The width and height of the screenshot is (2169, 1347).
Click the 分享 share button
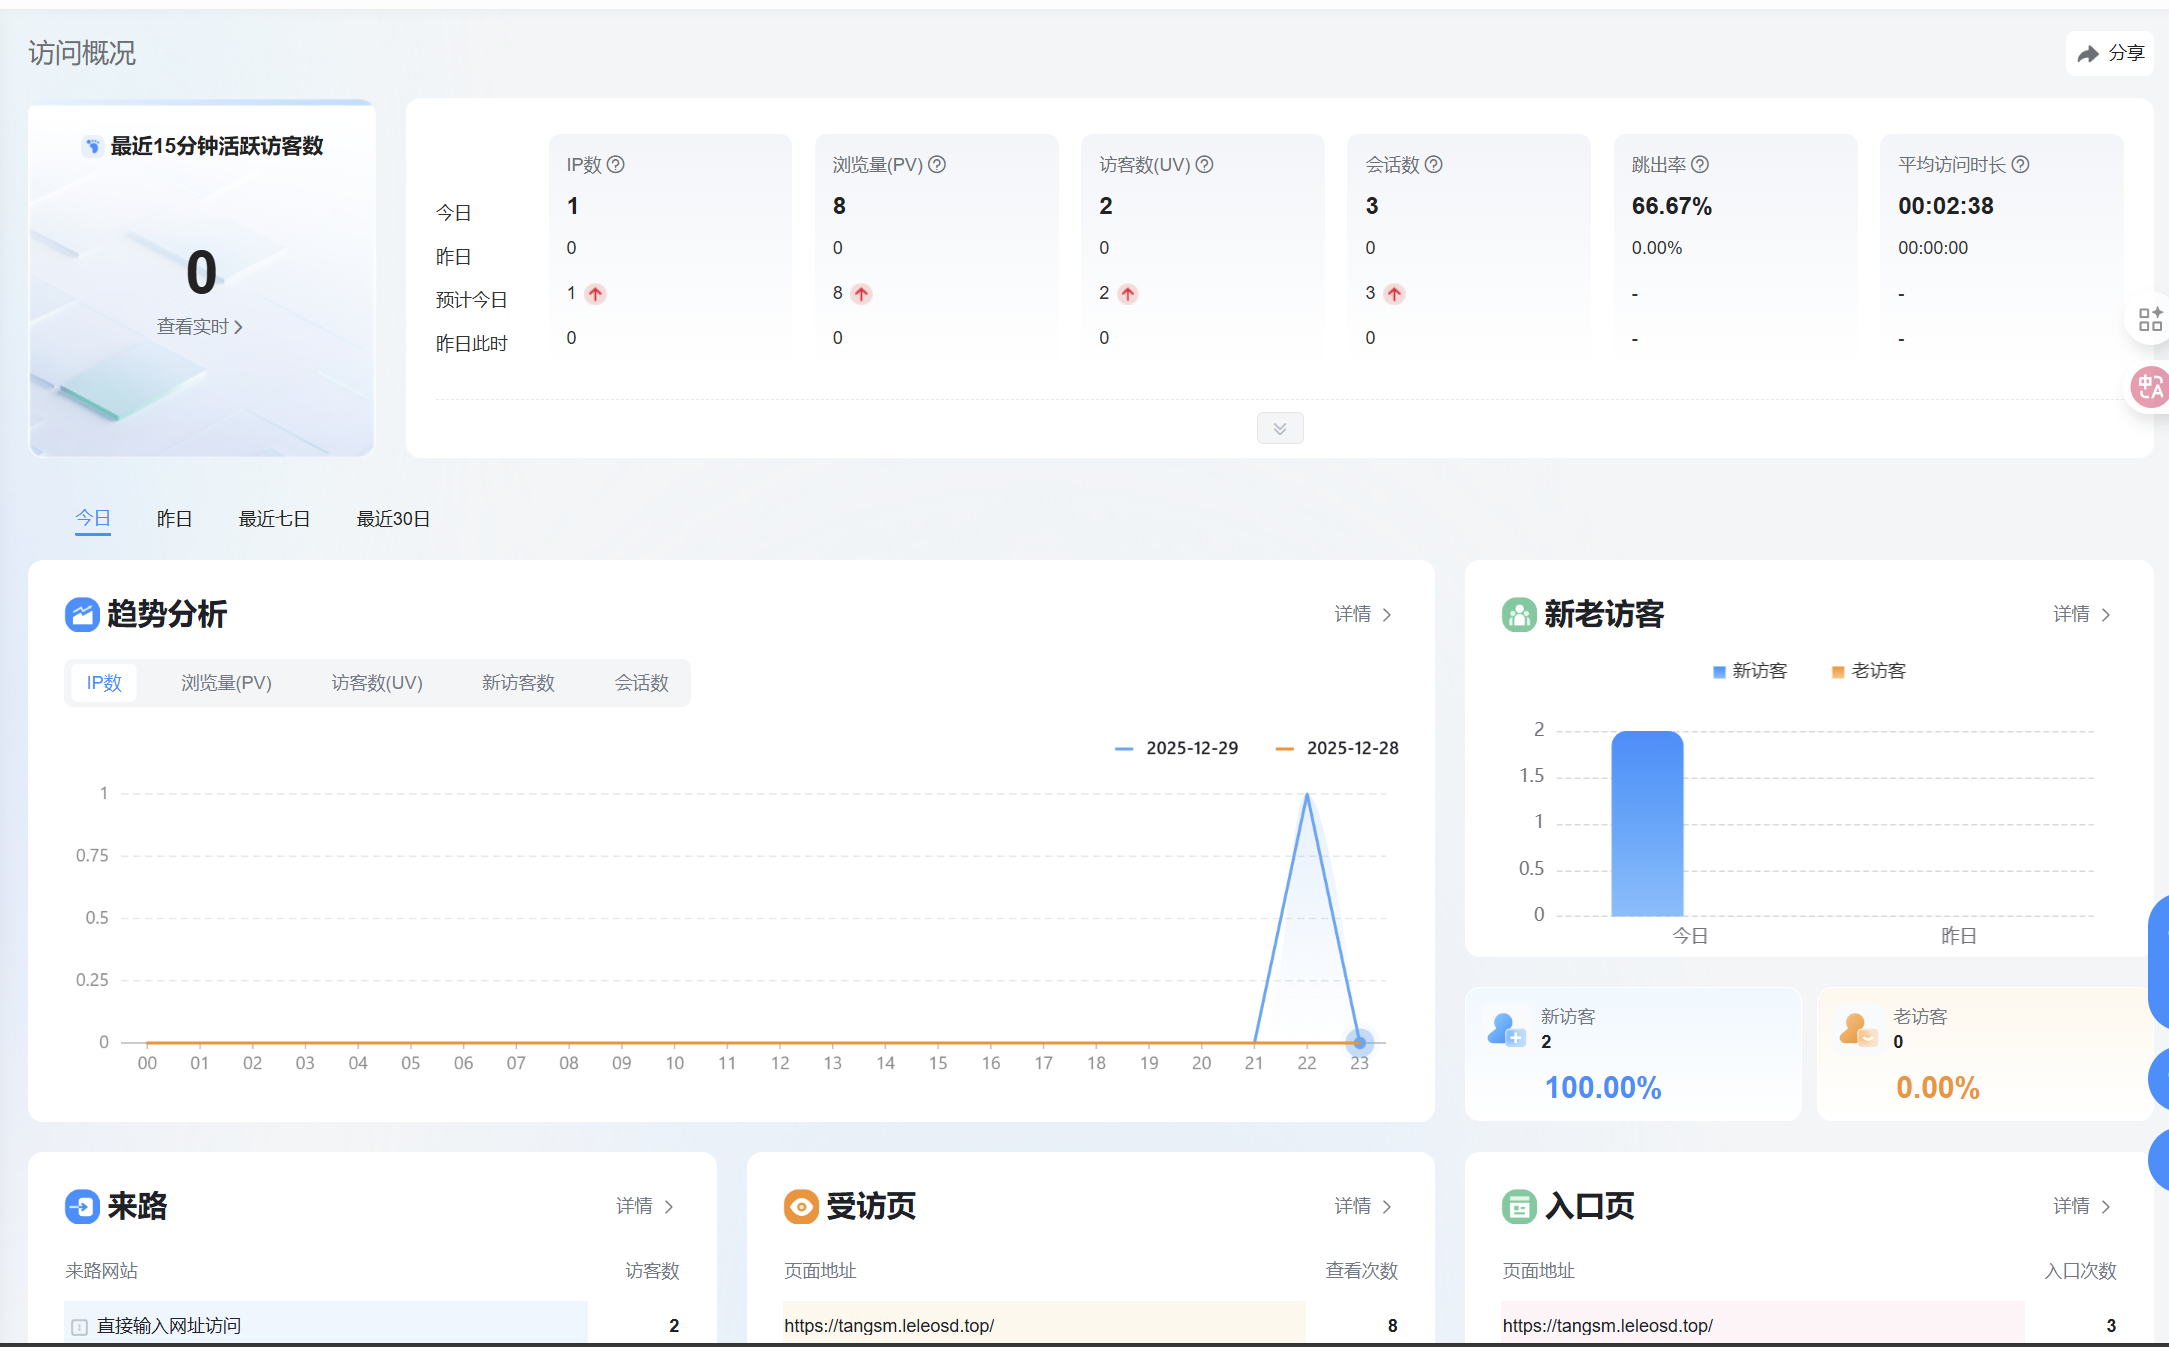pos(2110,53)
